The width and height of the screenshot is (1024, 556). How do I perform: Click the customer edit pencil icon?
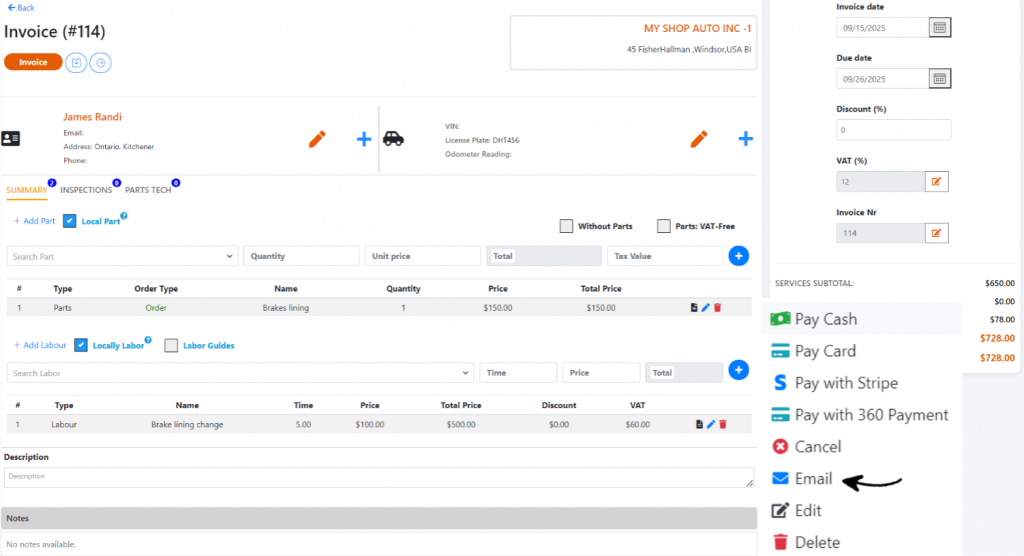tap(317, 139)
